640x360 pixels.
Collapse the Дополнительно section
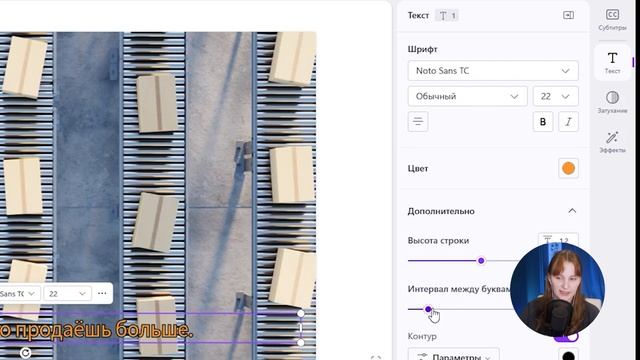[572, 211]
